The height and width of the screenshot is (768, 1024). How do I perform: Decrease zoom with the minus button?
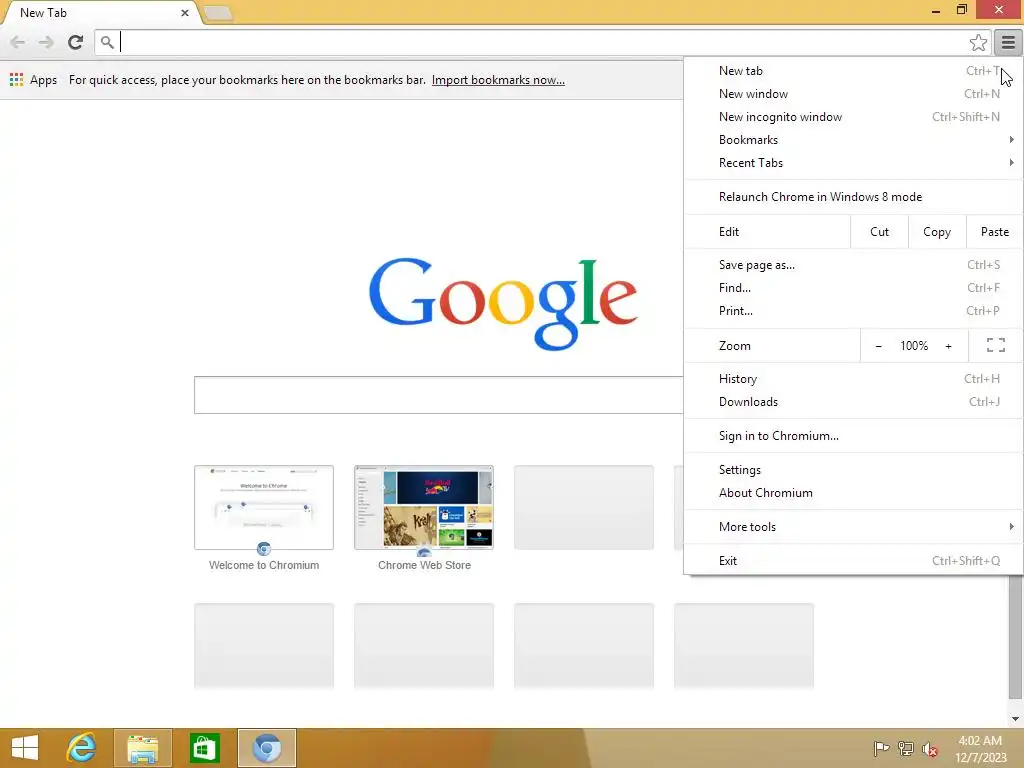(x=878, y=345)
